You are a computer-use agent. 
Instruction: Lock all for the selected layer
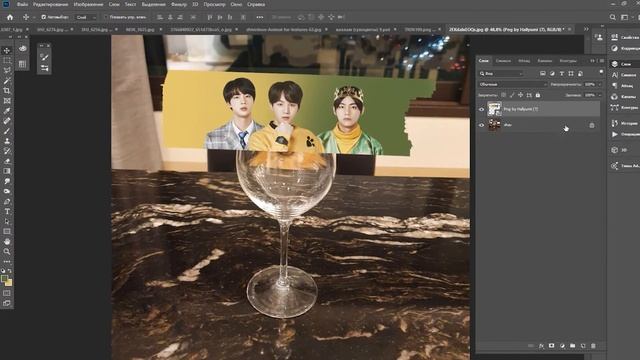pyautogui.click(x=538, y=95)
